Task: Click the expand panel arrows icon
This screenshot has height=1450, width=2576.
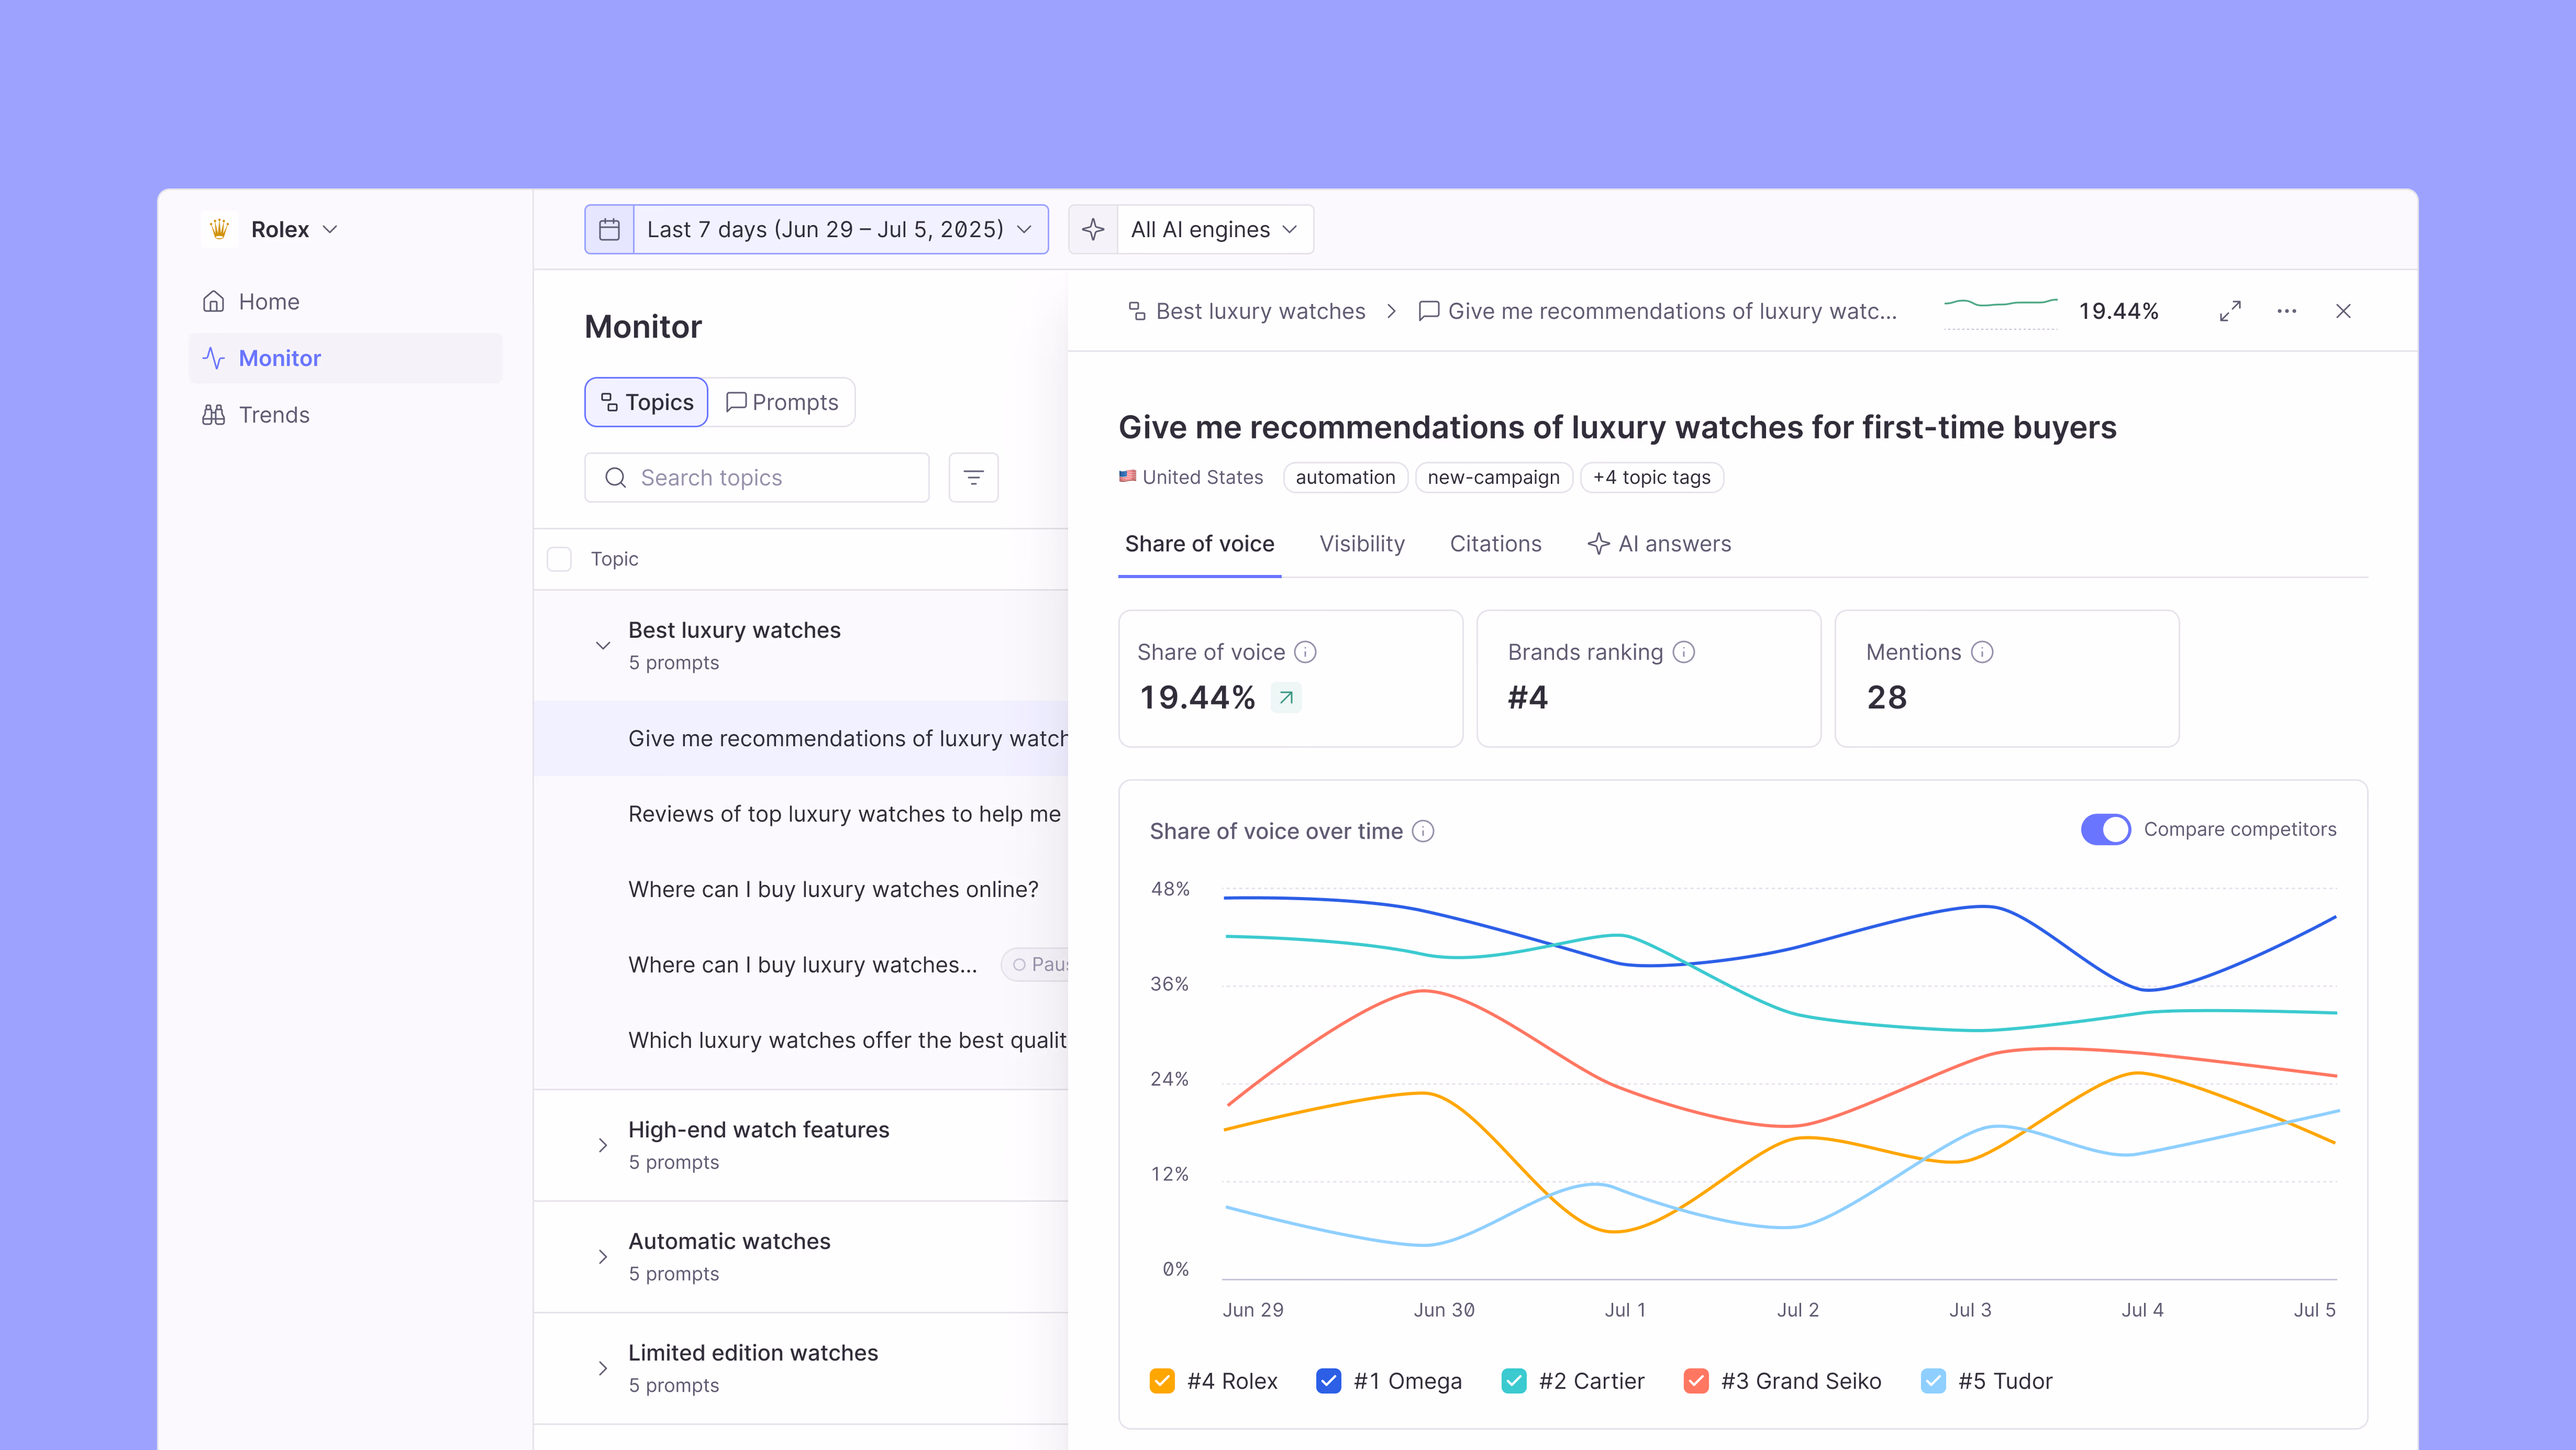Action: [2229, 311]
